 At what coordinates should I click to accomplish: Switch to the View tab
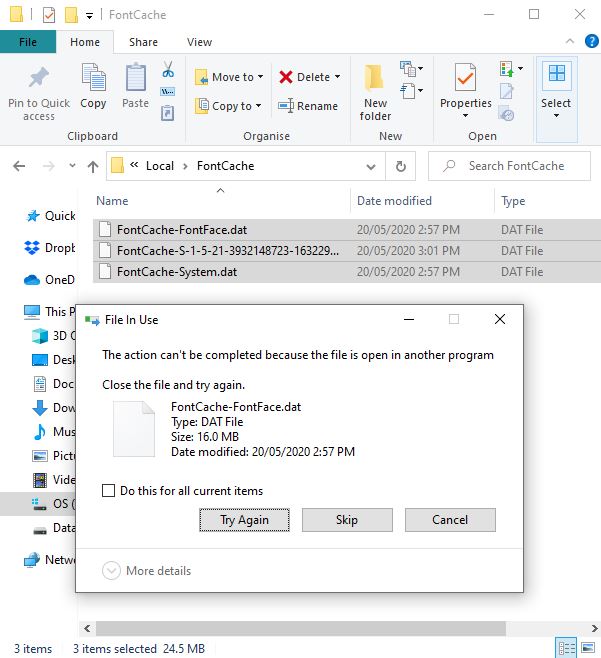[199, 42]
